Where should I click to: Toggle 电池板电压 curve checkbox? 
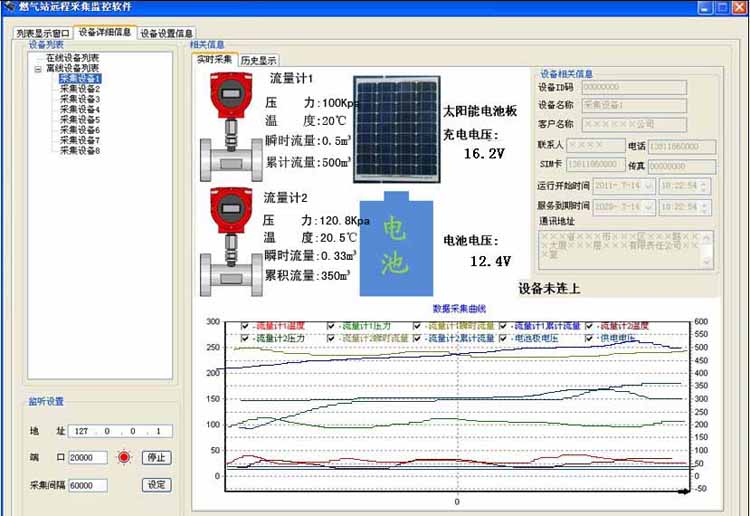tap(503, 338)
